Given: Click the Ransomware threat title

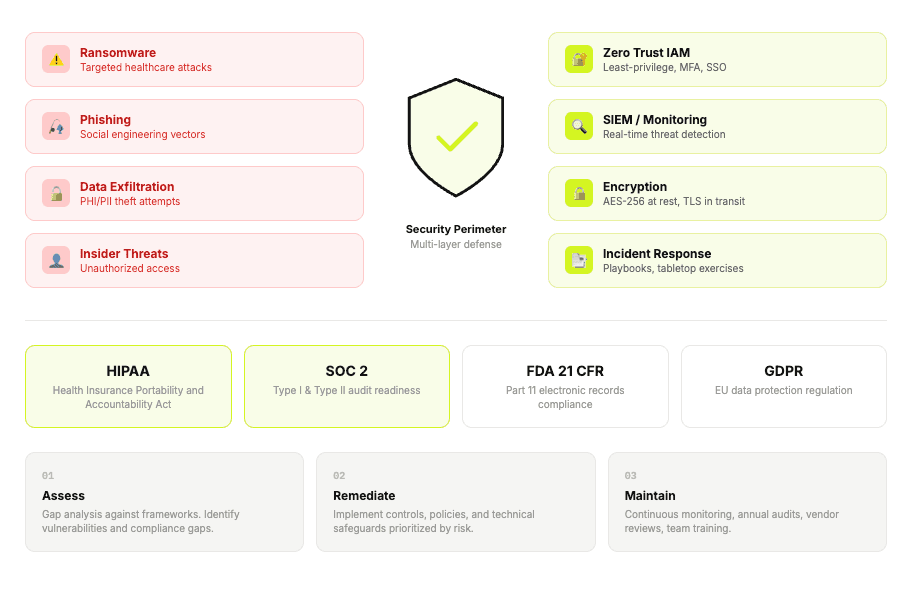Looking at the screenshot, I should coord(118,53).
